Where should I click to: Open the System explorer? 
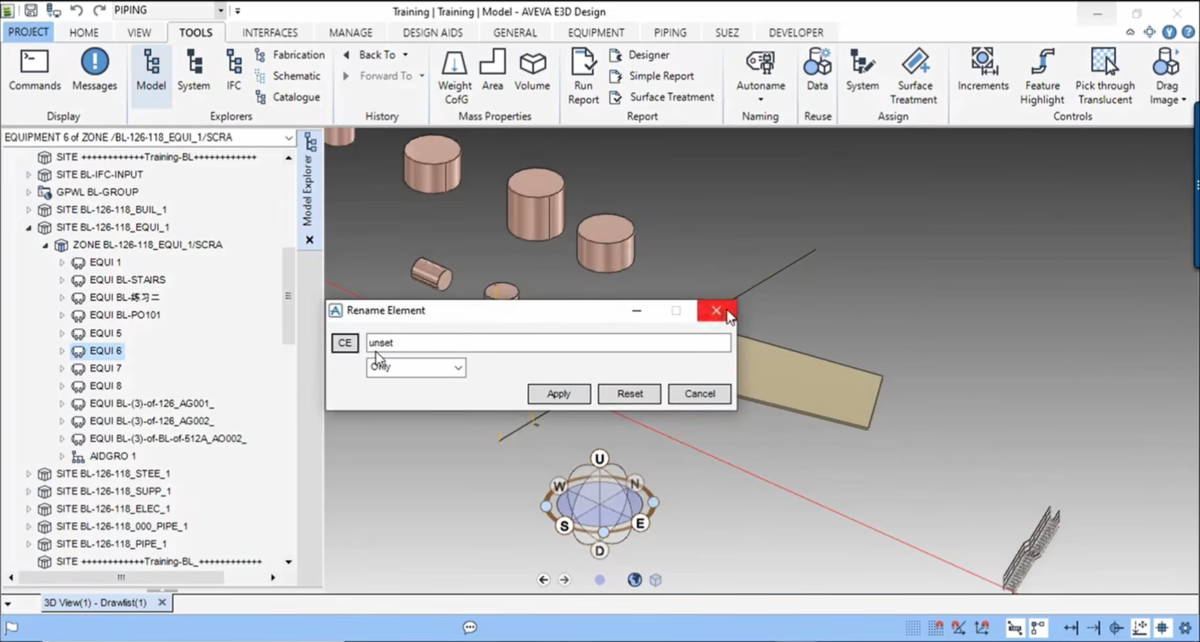tap(194, 70)
